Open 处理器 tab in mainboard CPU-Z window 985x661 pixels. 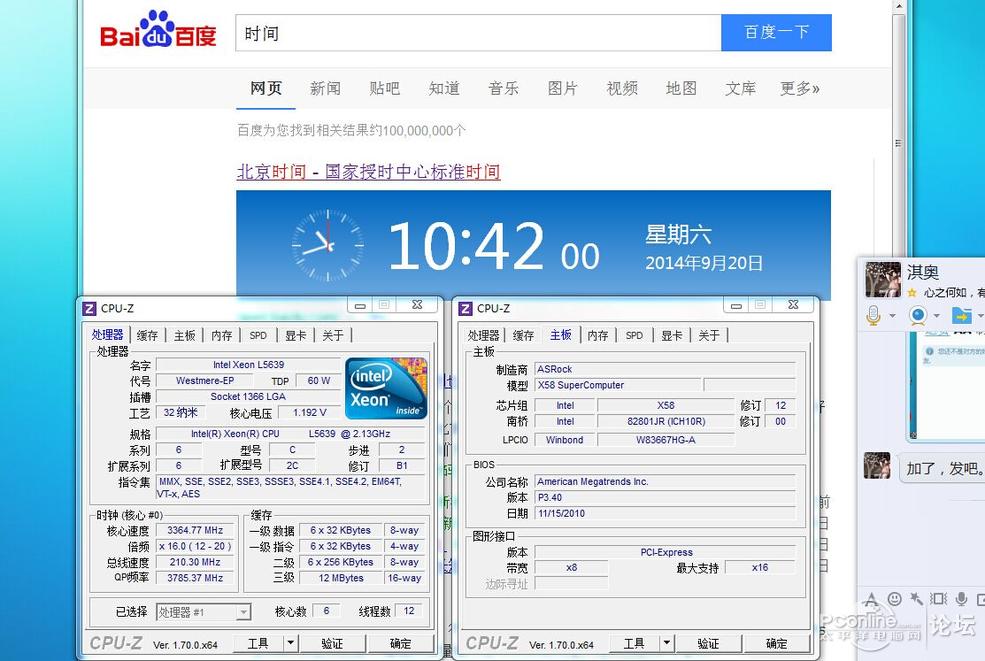pos(484,336)
